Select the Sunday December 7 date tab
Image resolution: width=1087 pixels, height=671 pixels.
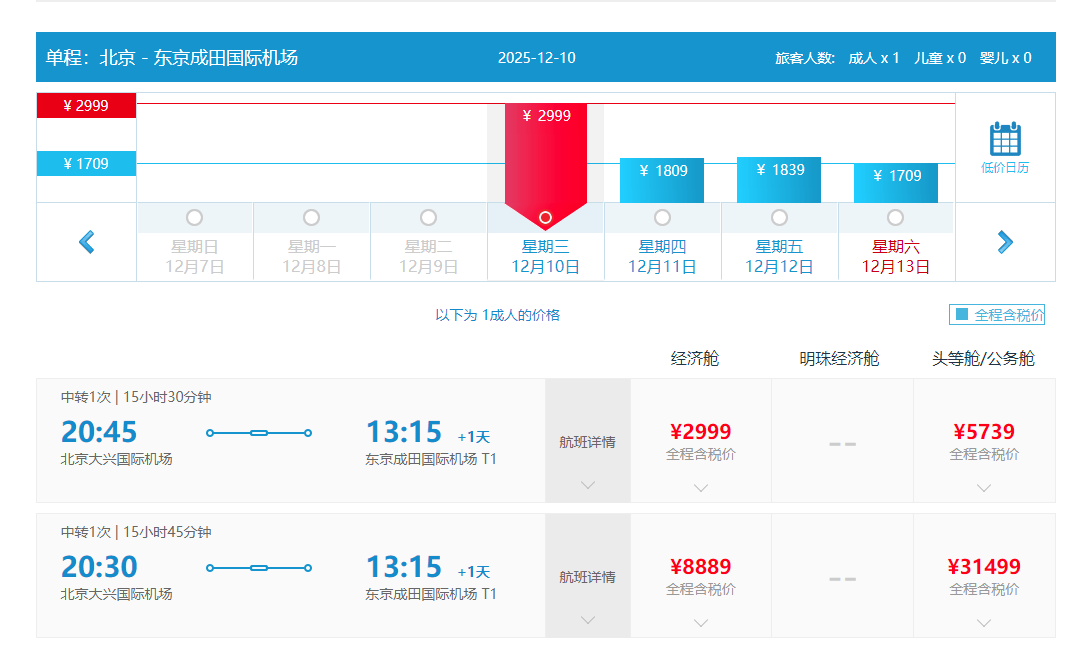coord(195,257)
